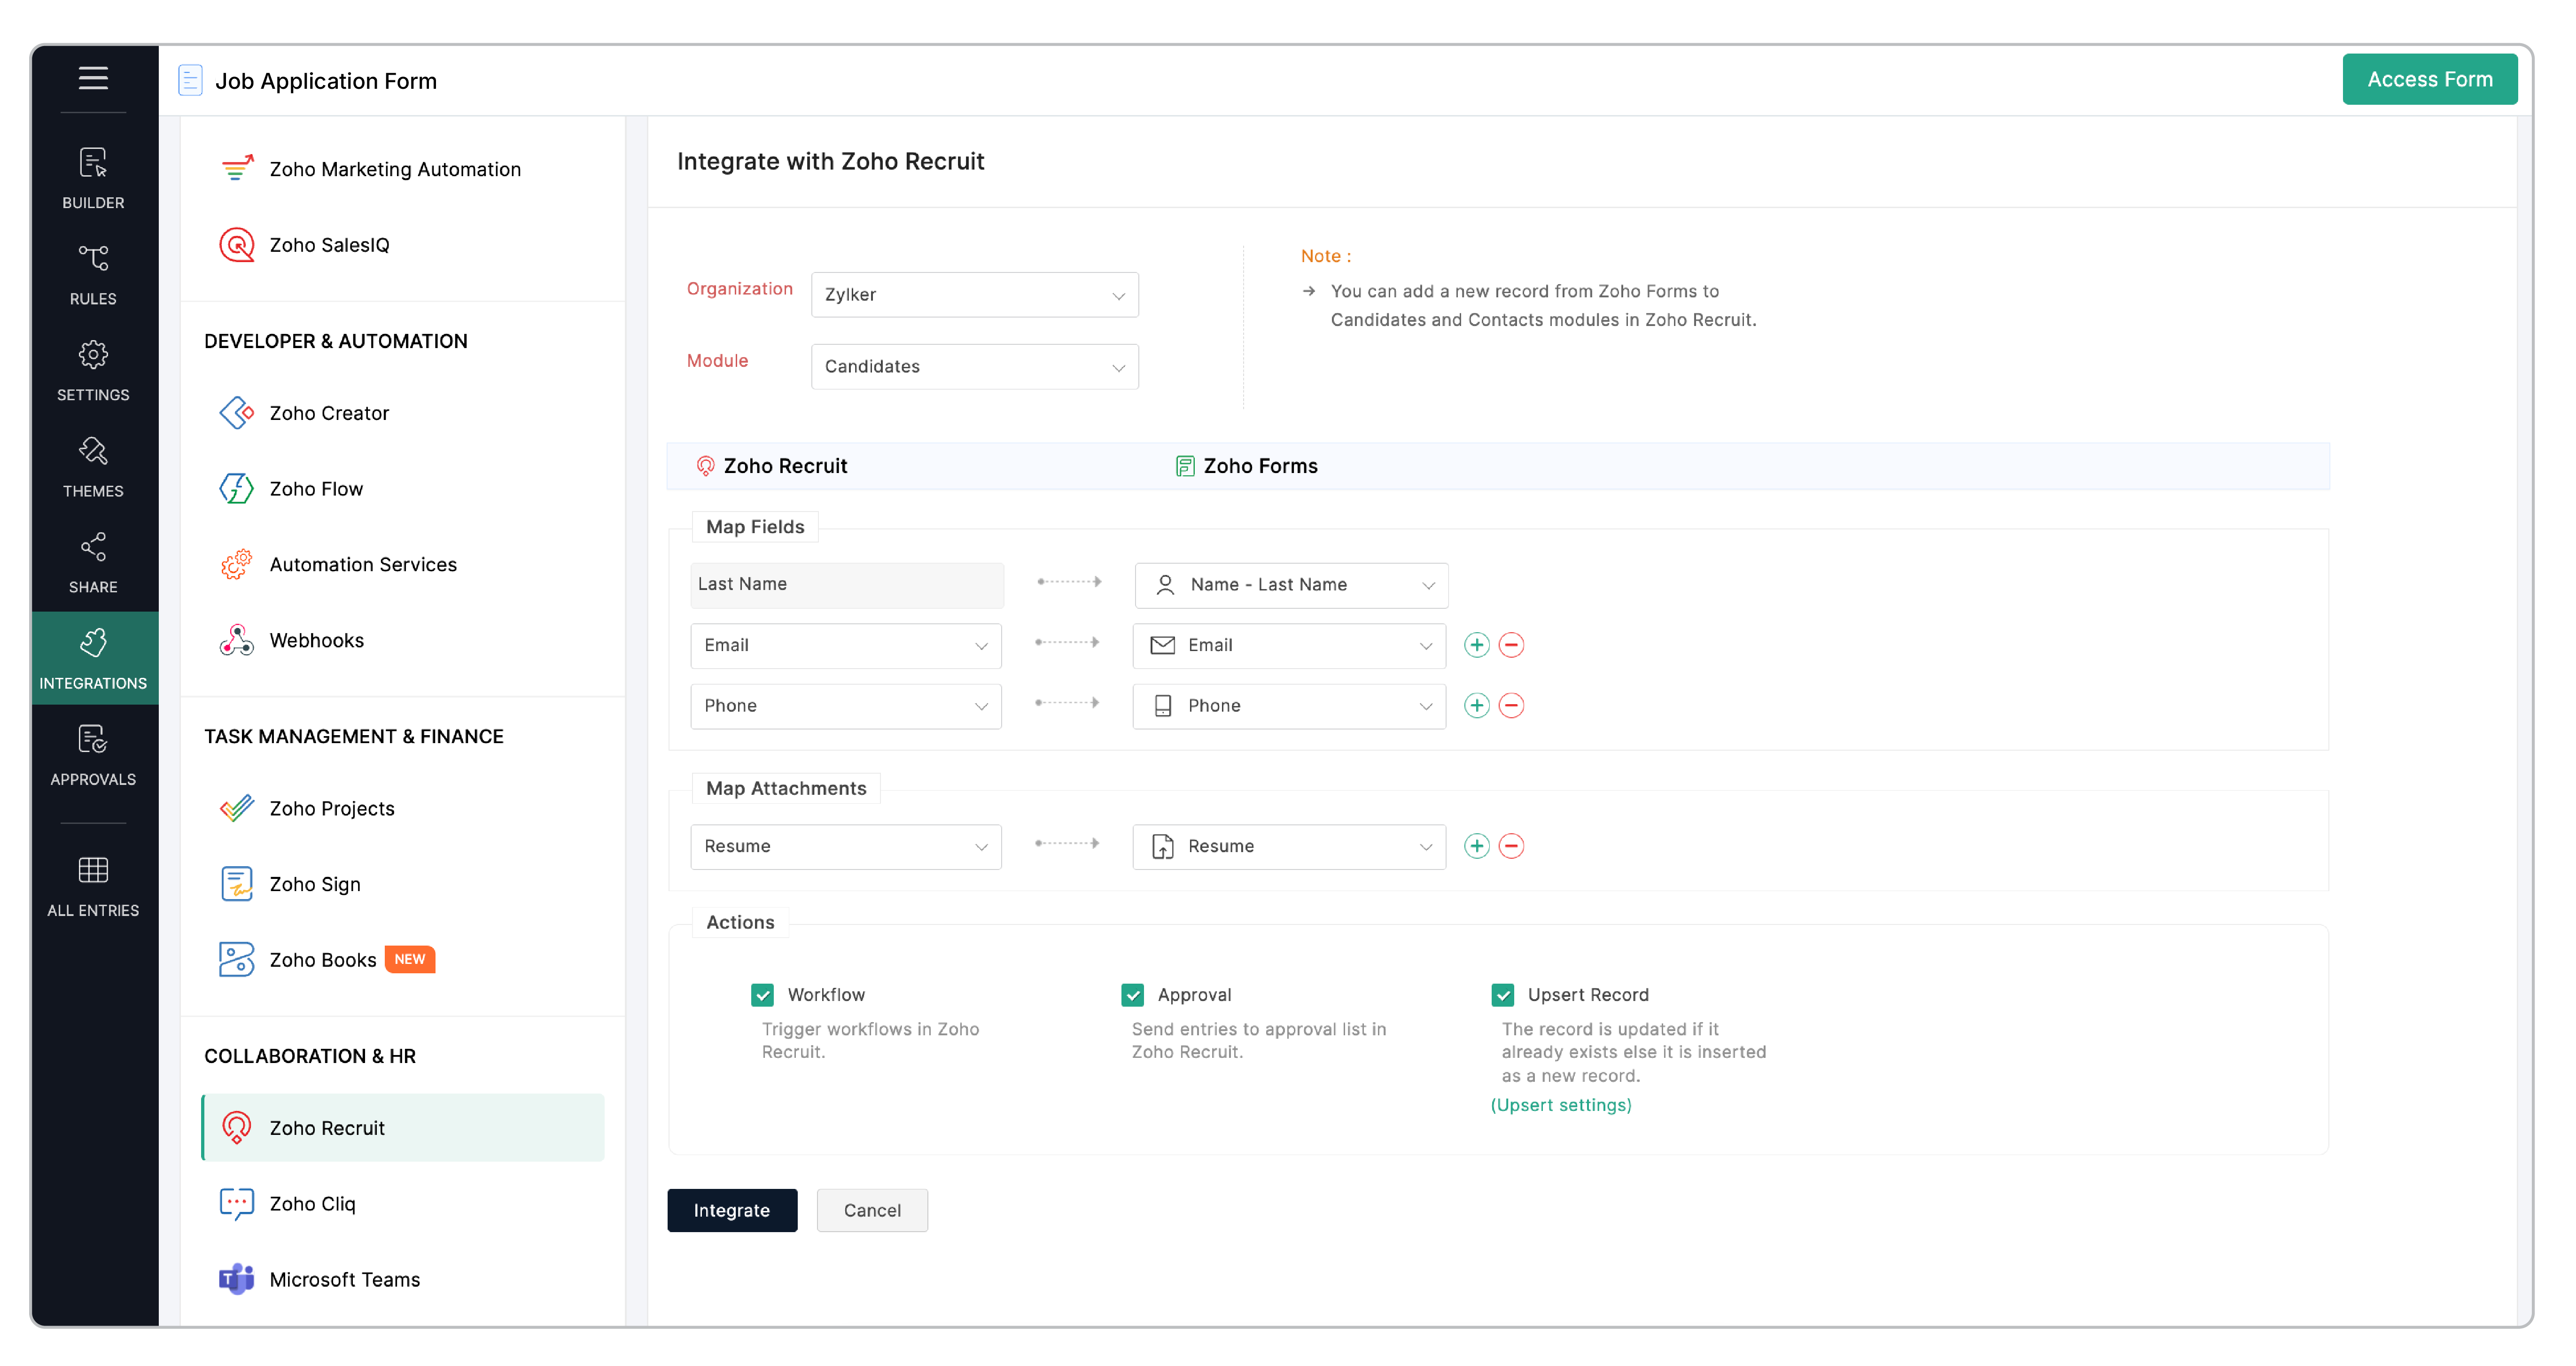Select Webhooks in Developer & Automation
Image resolution: width=2576 pixels, height=1366 pixels.
[316, 640]
